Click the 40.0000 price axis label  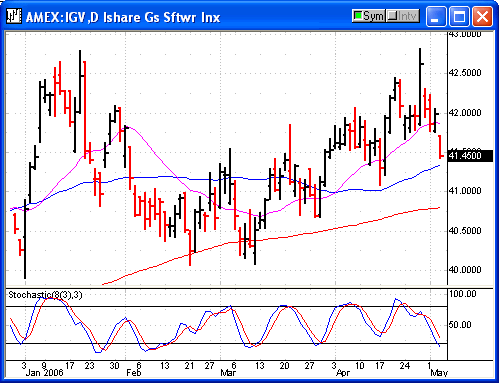(465, 270)
